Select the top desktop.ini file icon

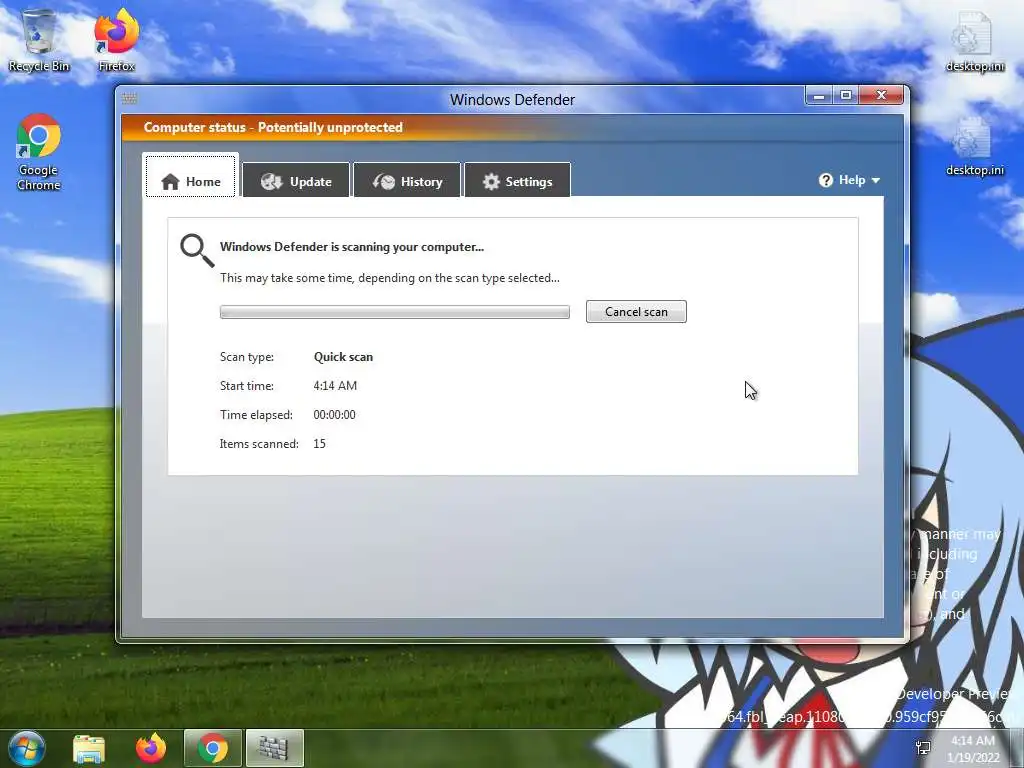[974, 42]
